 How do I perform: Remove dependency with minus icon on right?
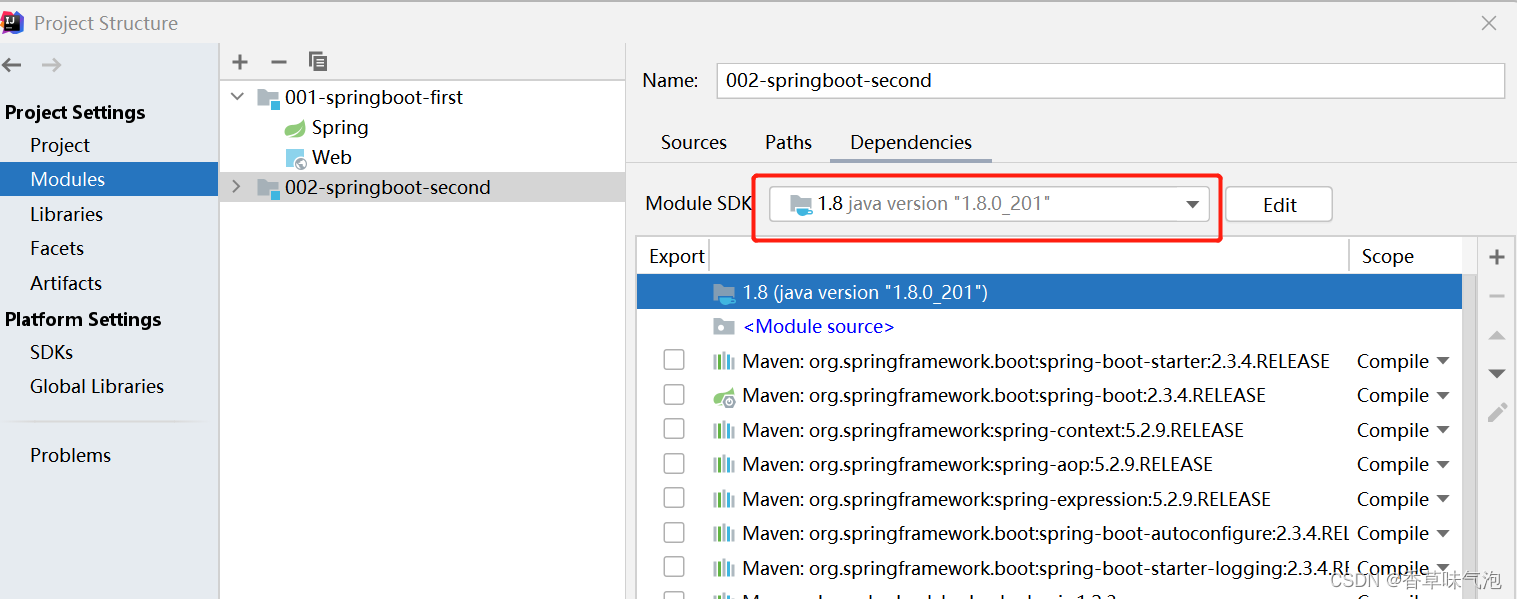coord(1497,296)
